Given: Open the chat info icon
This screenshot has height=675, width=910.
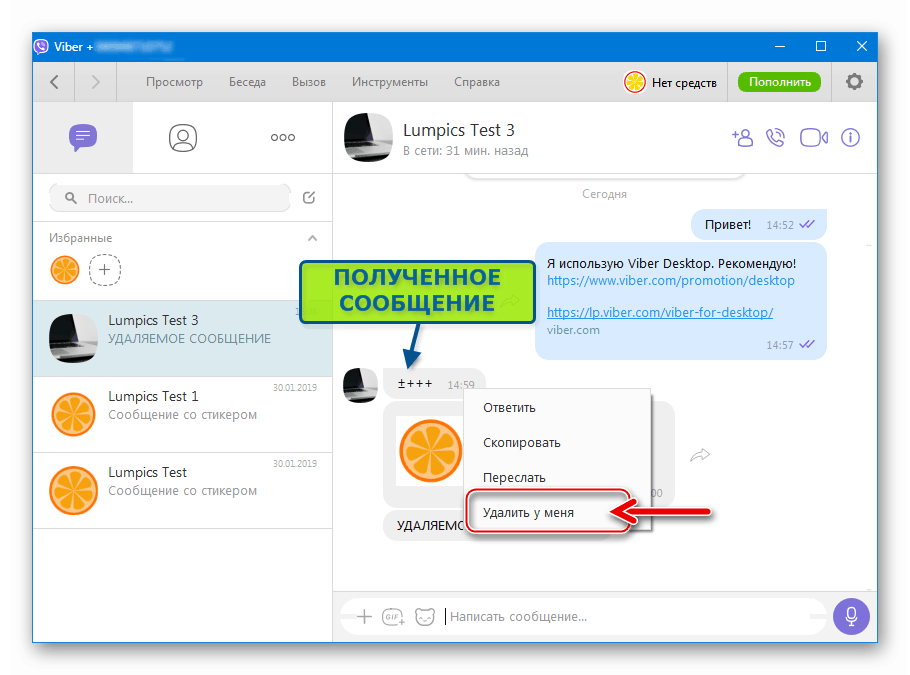Looking at the screenshot, I should pos(850,138).
